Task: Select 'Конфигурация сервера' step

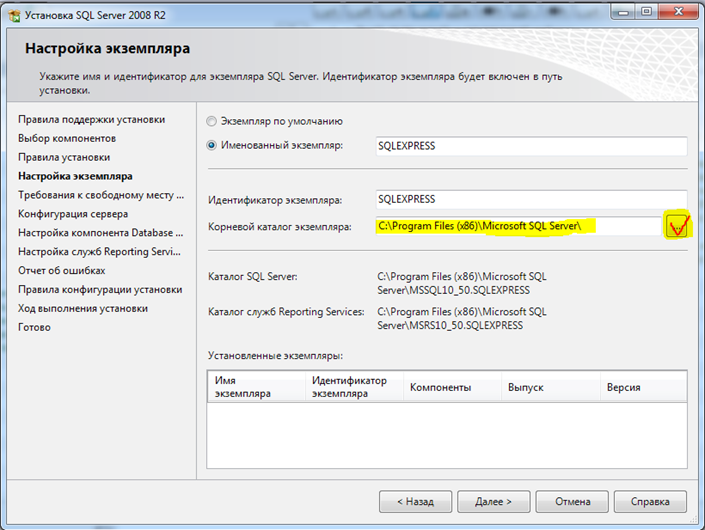Action: pyautogui.click(x=73, y=214)
